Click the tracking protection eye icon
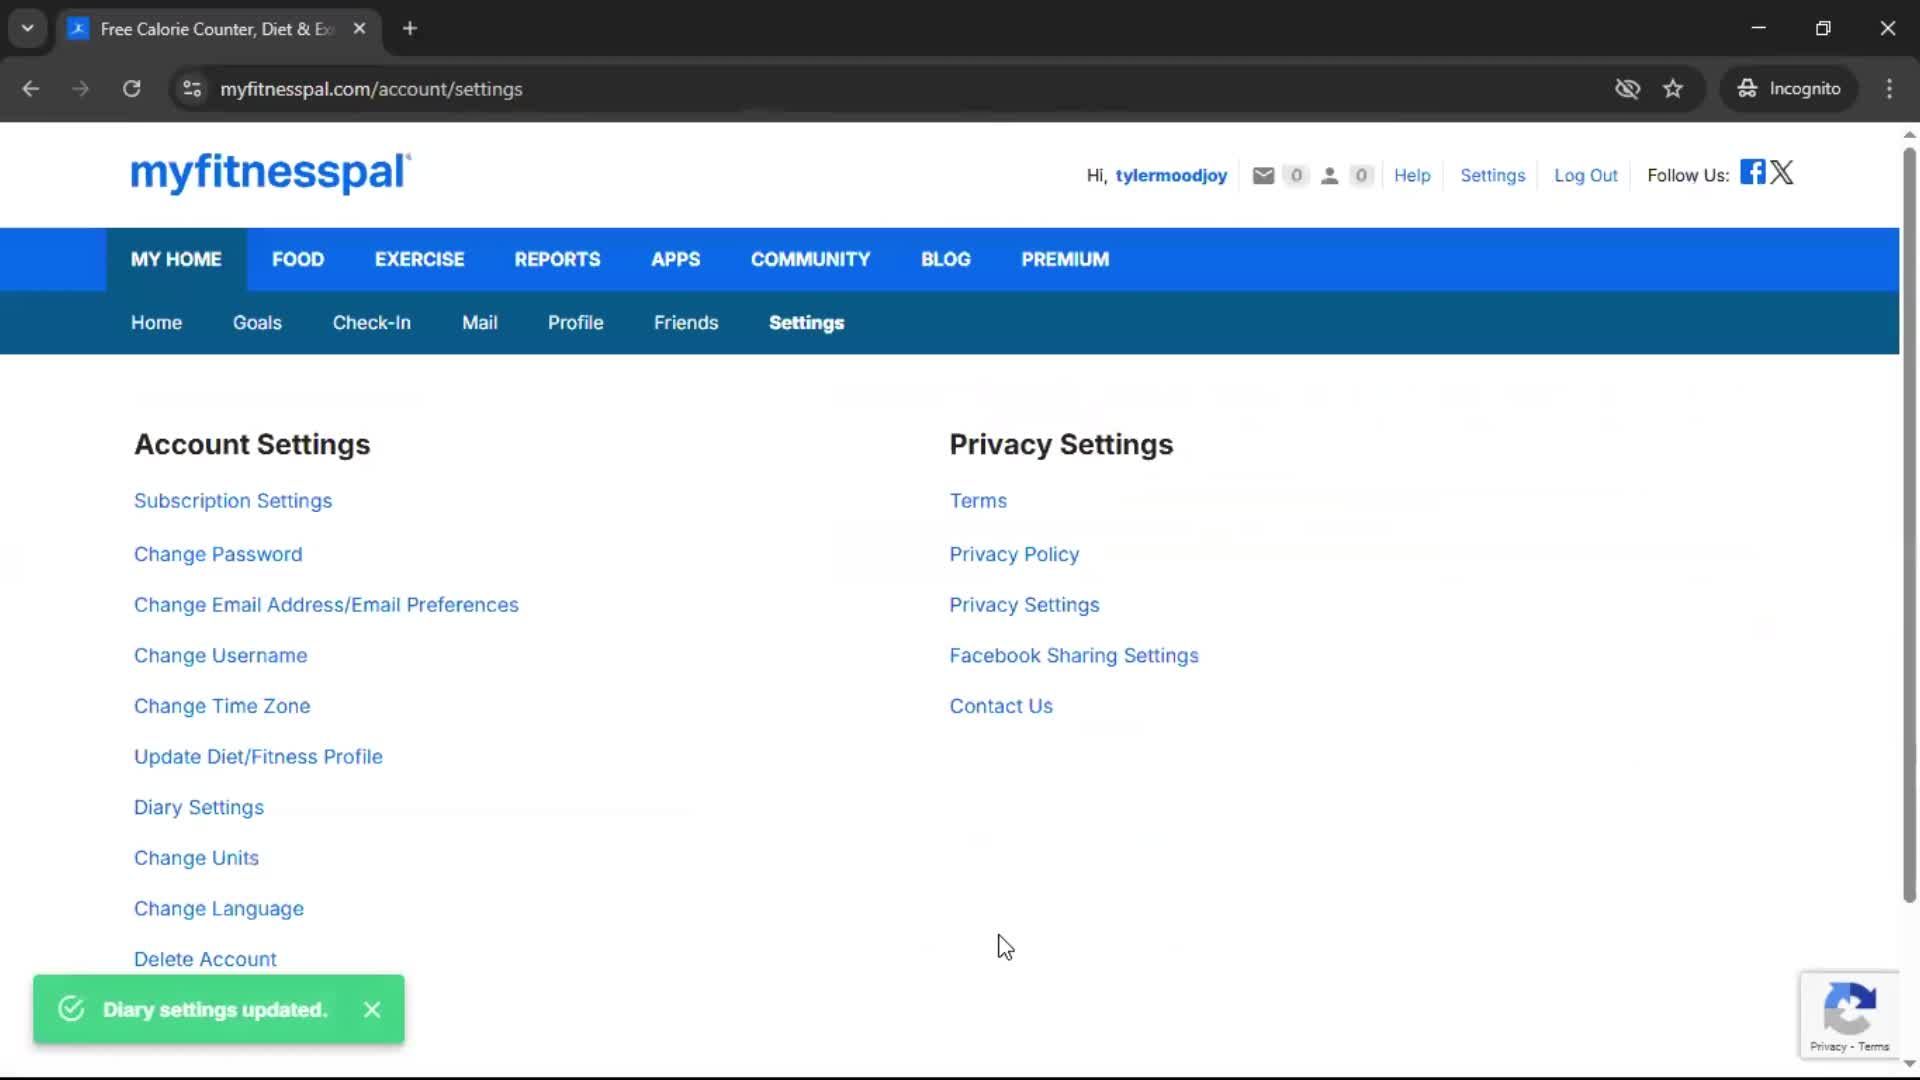 (x=1627, y=89)
